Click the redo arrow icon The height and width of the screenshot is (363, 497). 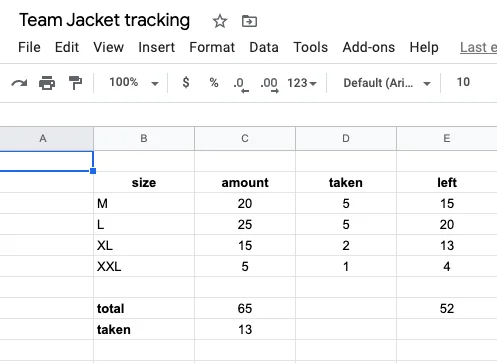19,82
